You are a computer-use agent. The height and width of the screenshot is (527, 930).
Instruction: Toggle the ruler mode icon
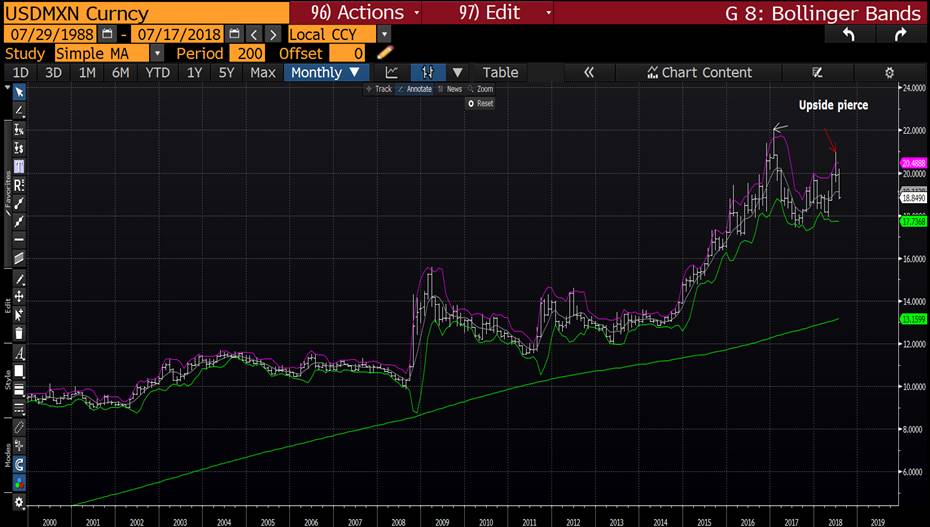pyautogui.click(x=19, y=427)
